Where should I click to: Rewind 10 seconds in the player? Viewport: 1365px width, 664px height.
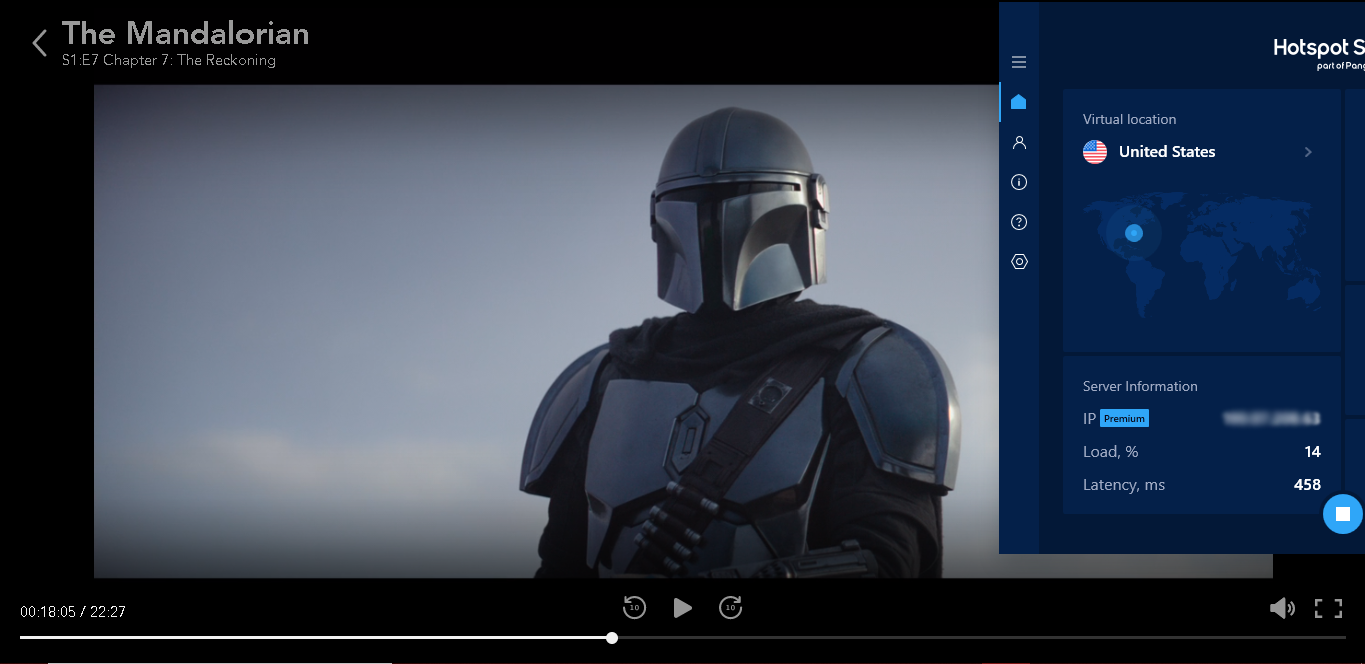(634, 607)
